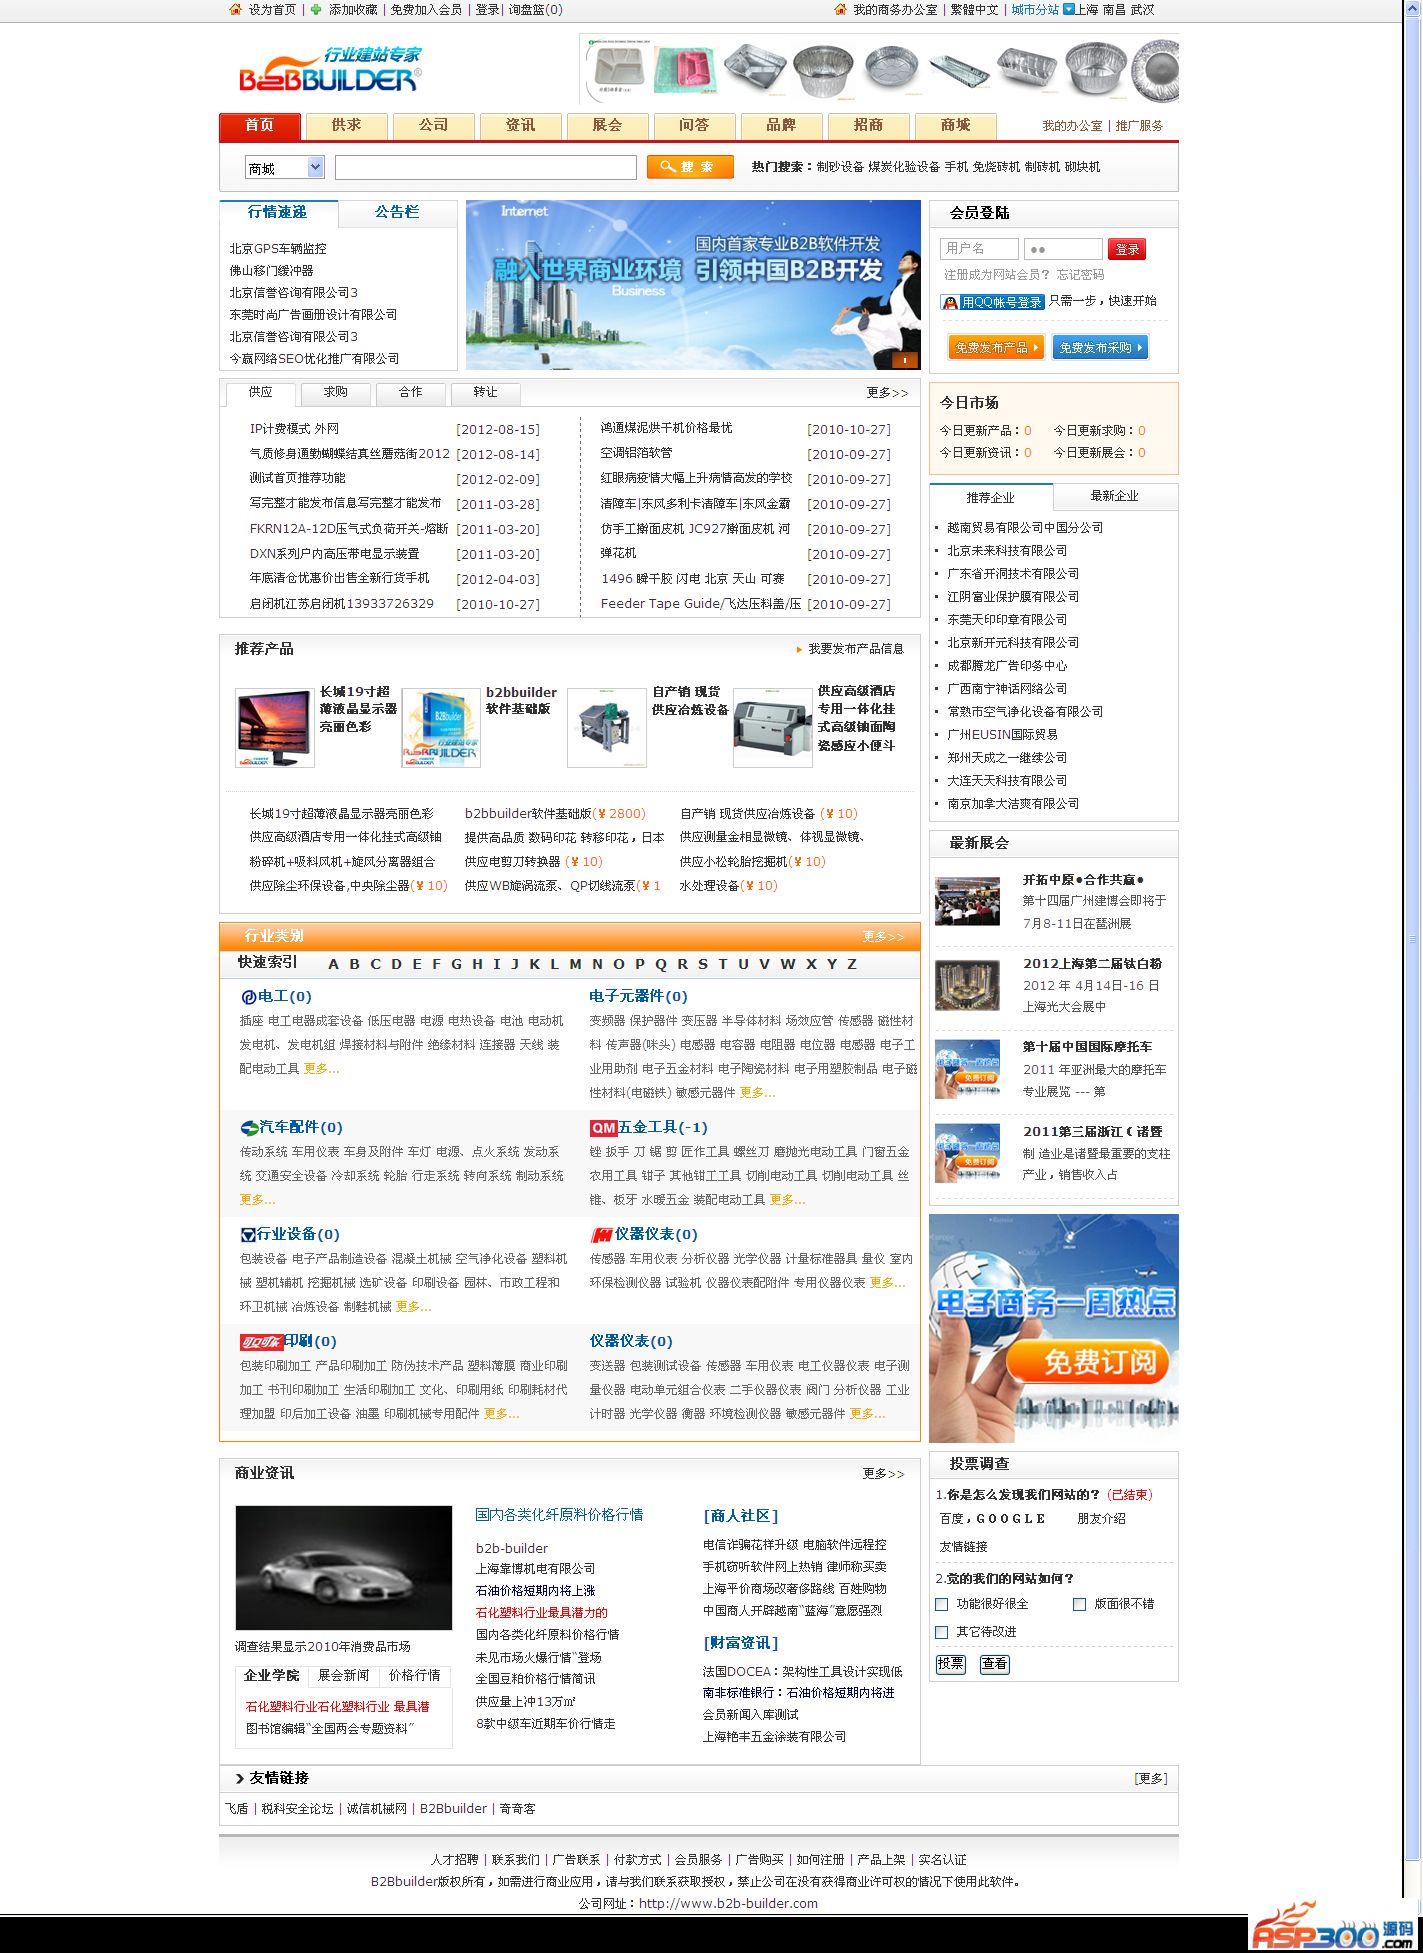Expand 更多... under the 电子元器件 category
This screenshot has height=1953, width=1423.
coord(757,1093)
